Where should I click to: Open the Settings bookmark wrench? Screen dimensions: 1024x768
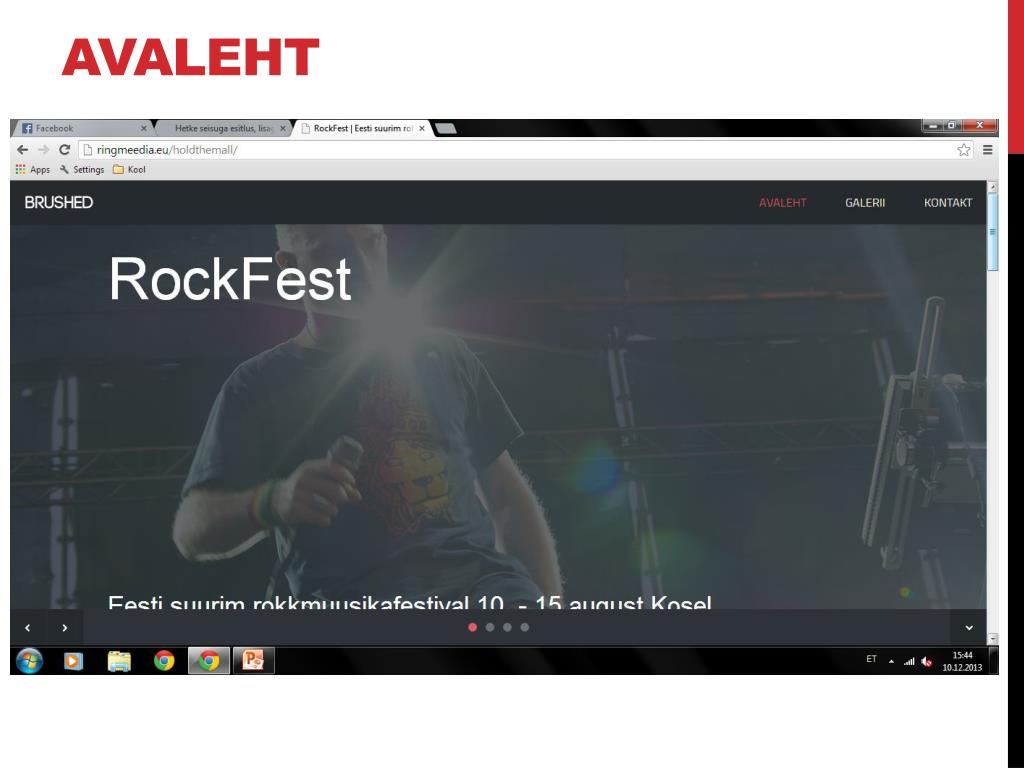[x=82, y=169]
